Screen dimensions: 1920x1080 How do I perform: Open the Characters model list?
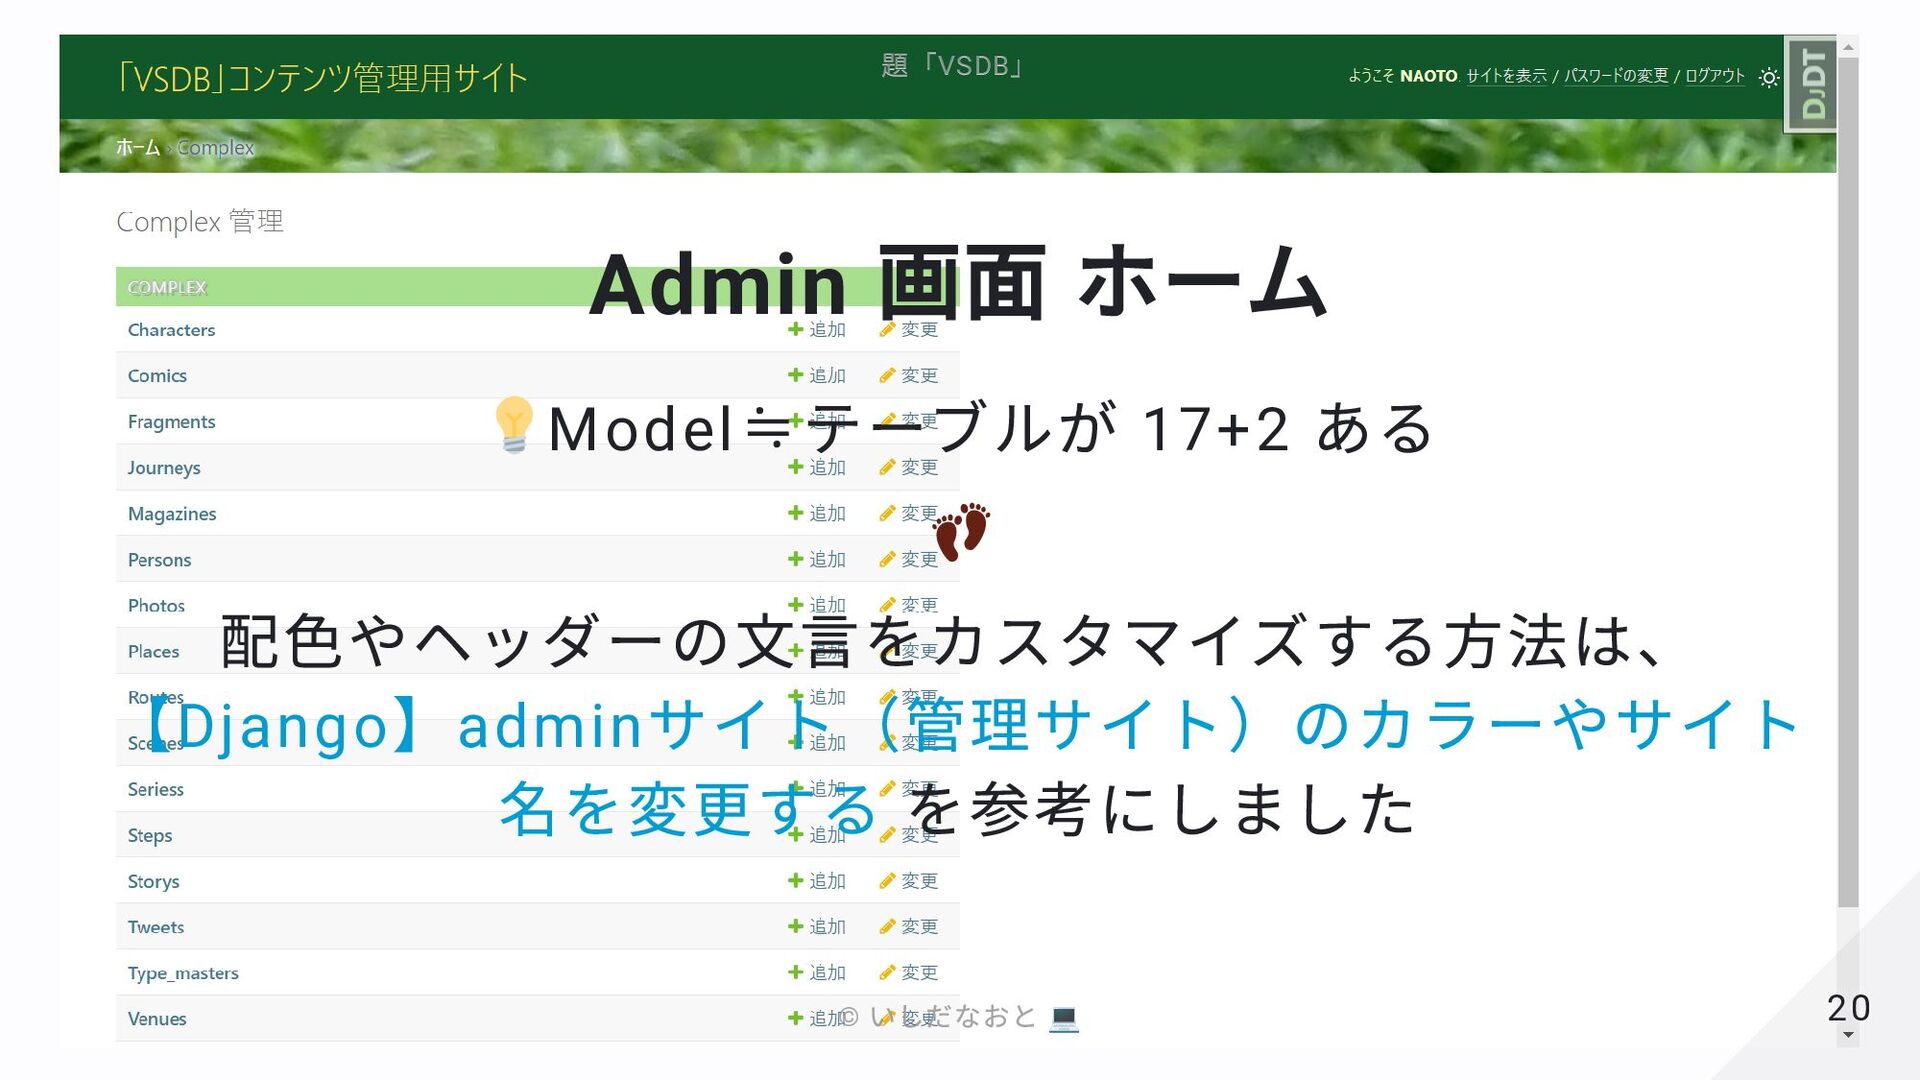pos(171,330)
